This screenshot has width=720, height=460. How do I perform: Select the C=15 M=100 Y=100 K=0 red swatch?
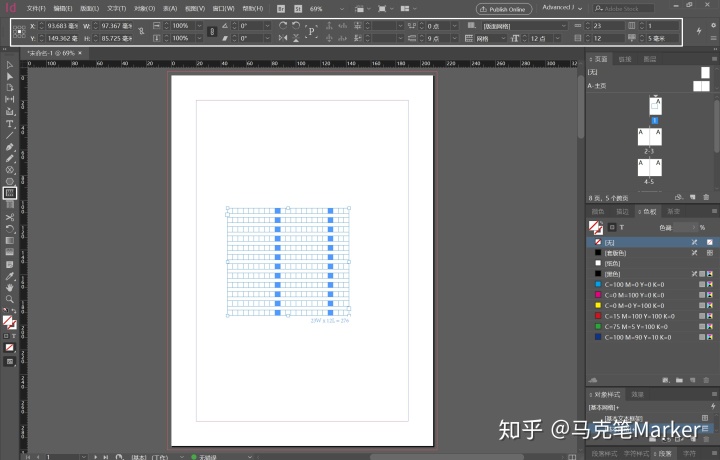[x=648, y=316]
